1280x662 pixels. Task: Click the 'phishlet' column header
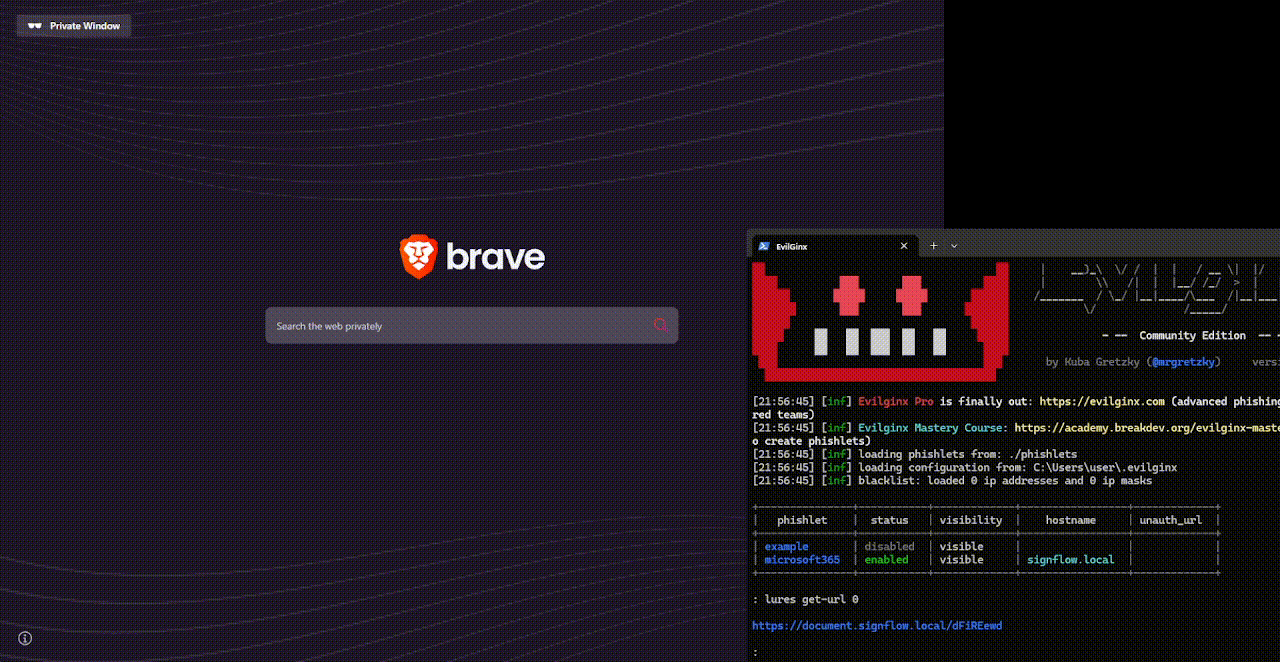[x=802, y=520]
